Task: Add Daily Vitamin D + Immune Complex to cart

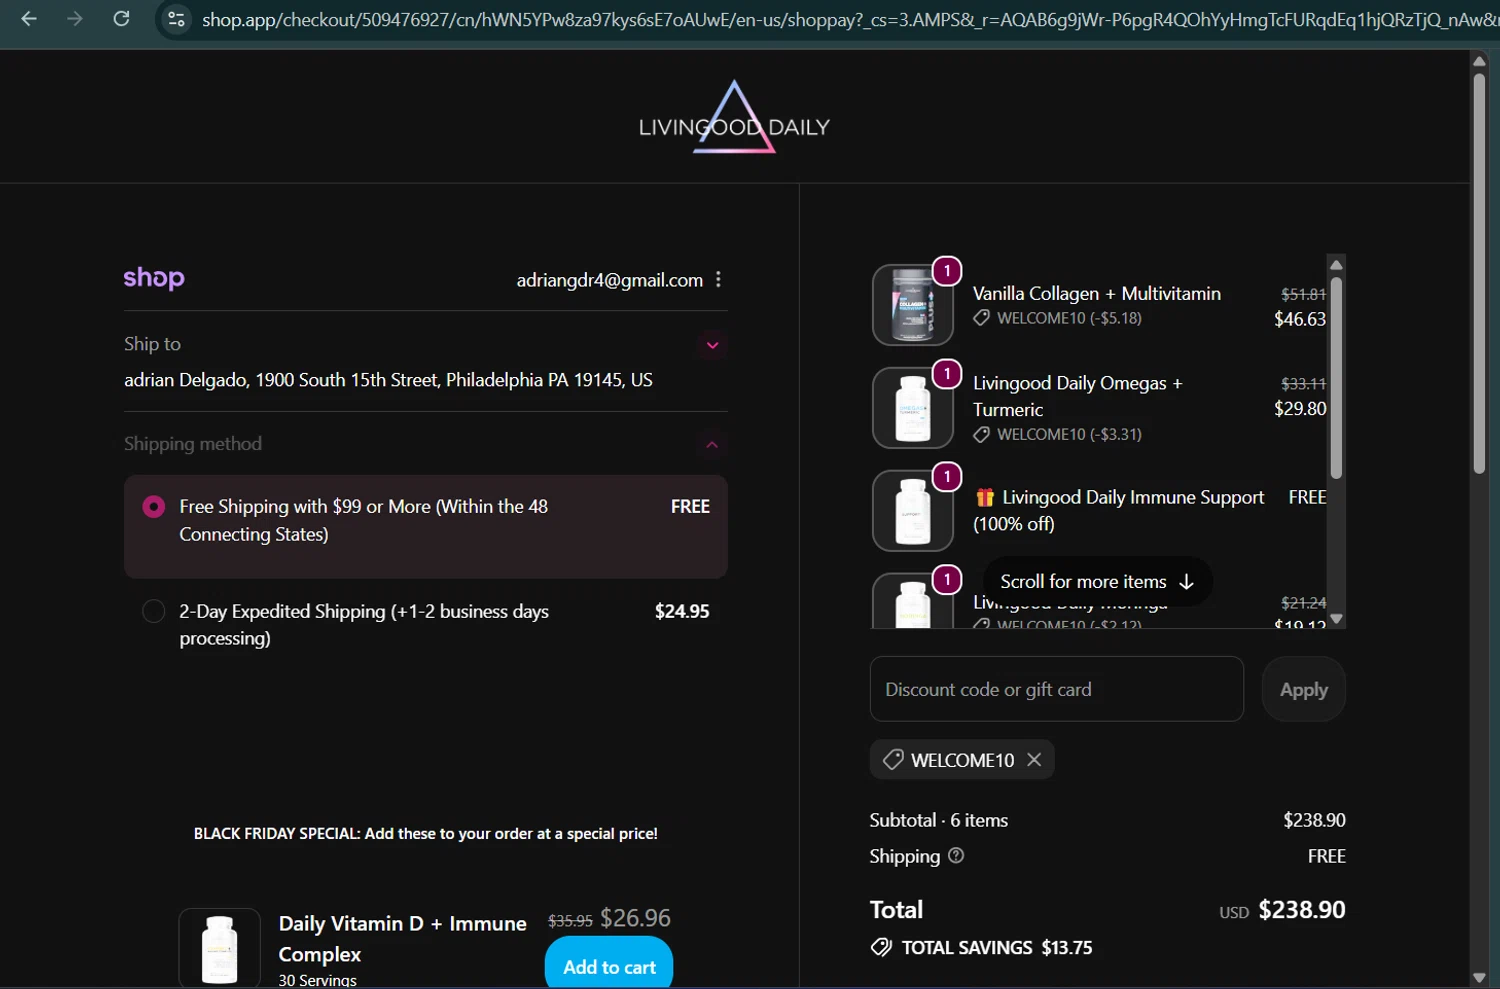Action: click(609, 965)
